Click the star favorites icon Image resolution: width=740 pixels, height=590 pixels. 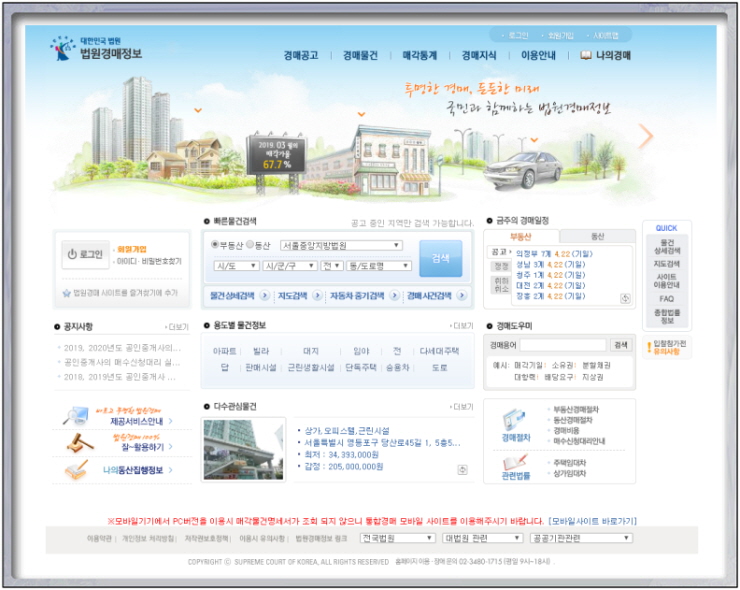[x=67, y=293]
